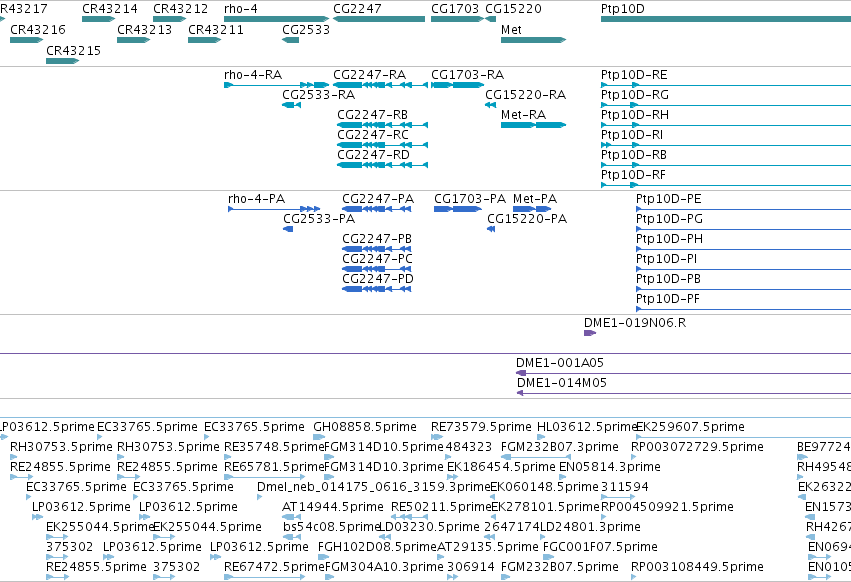Viewport: 851px width, 582px height.
Task: Select the RE73579.5prime EST label
Action: (x=481, y=427)
